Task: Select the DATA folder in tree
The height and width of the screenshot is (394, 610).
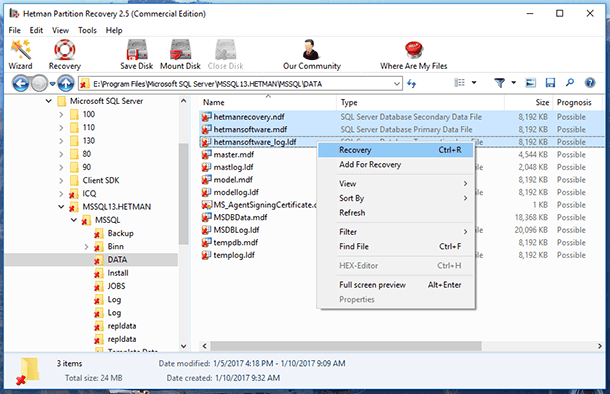Action: [117, 260]
